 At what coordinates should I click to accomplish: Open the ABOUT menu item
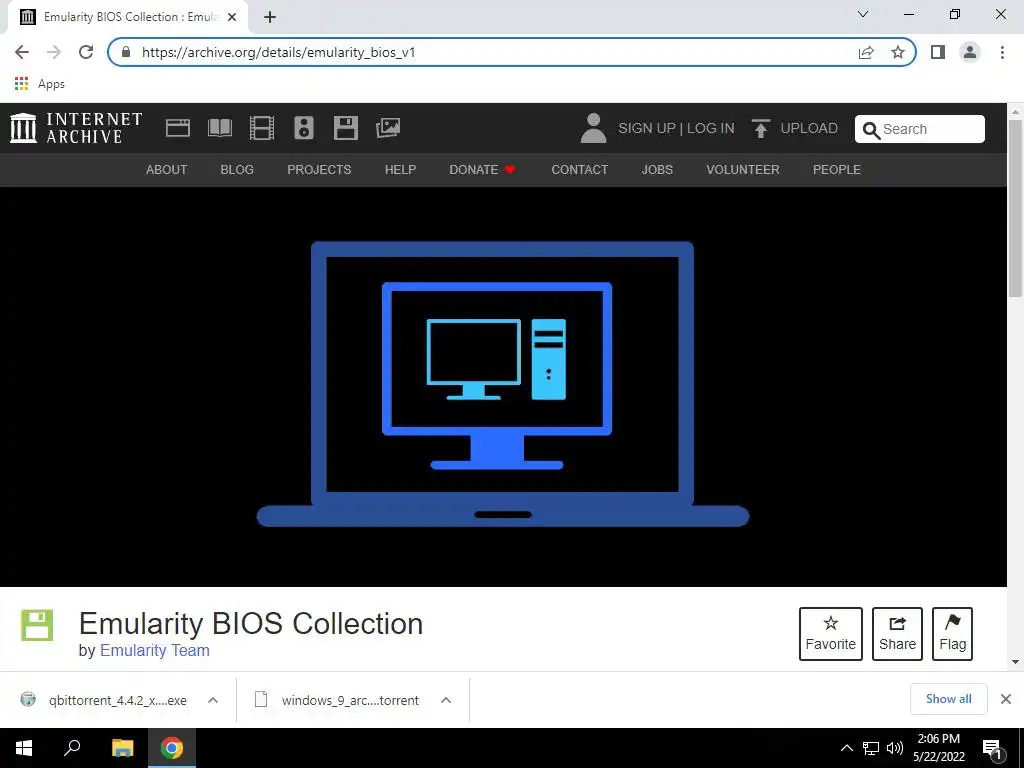coord(167,170)
